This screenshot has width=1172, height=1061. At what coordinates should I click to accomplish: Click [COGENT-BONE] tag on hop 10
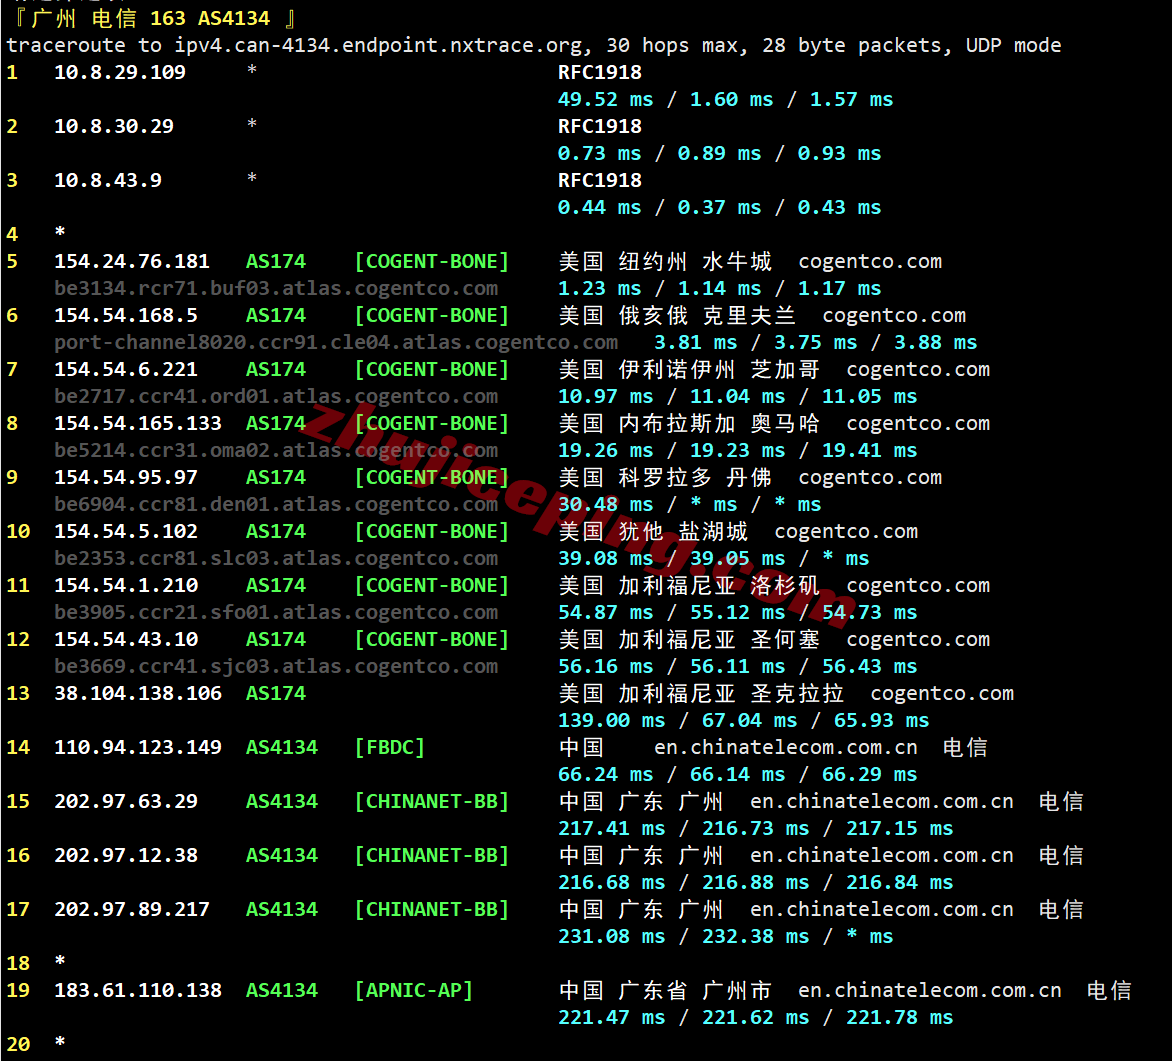tap(431, 532)
